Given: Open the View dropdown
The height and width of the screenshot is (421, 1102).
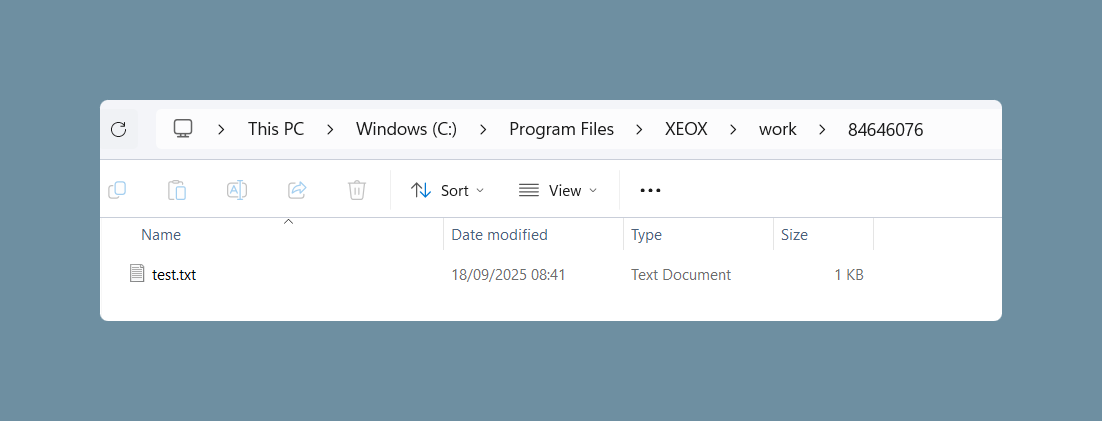Looking at the screenshot, I should [x=558, y=190].
